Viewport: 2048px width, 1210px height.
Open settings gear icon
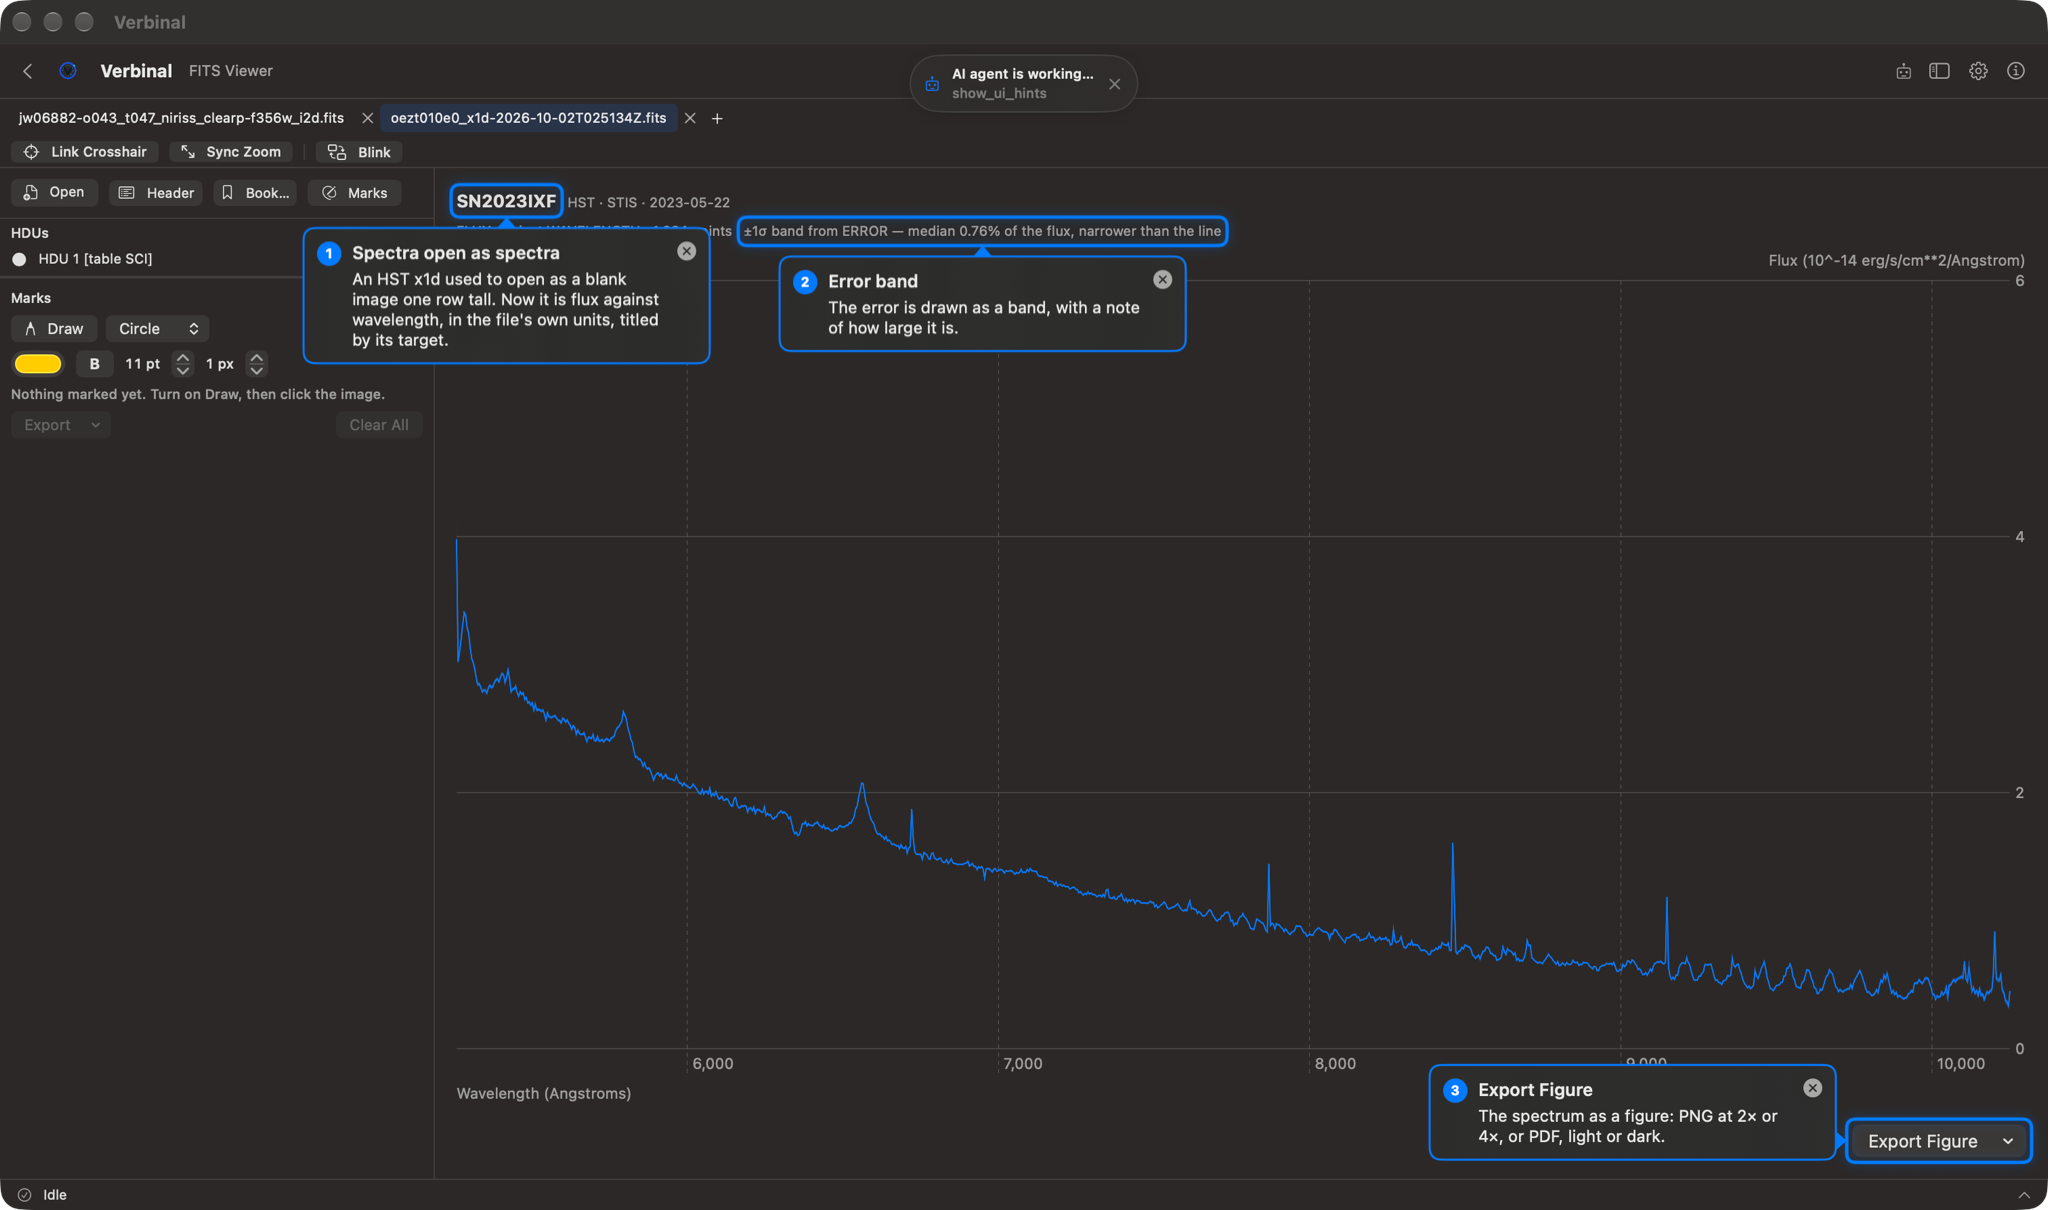point(1978,71)
